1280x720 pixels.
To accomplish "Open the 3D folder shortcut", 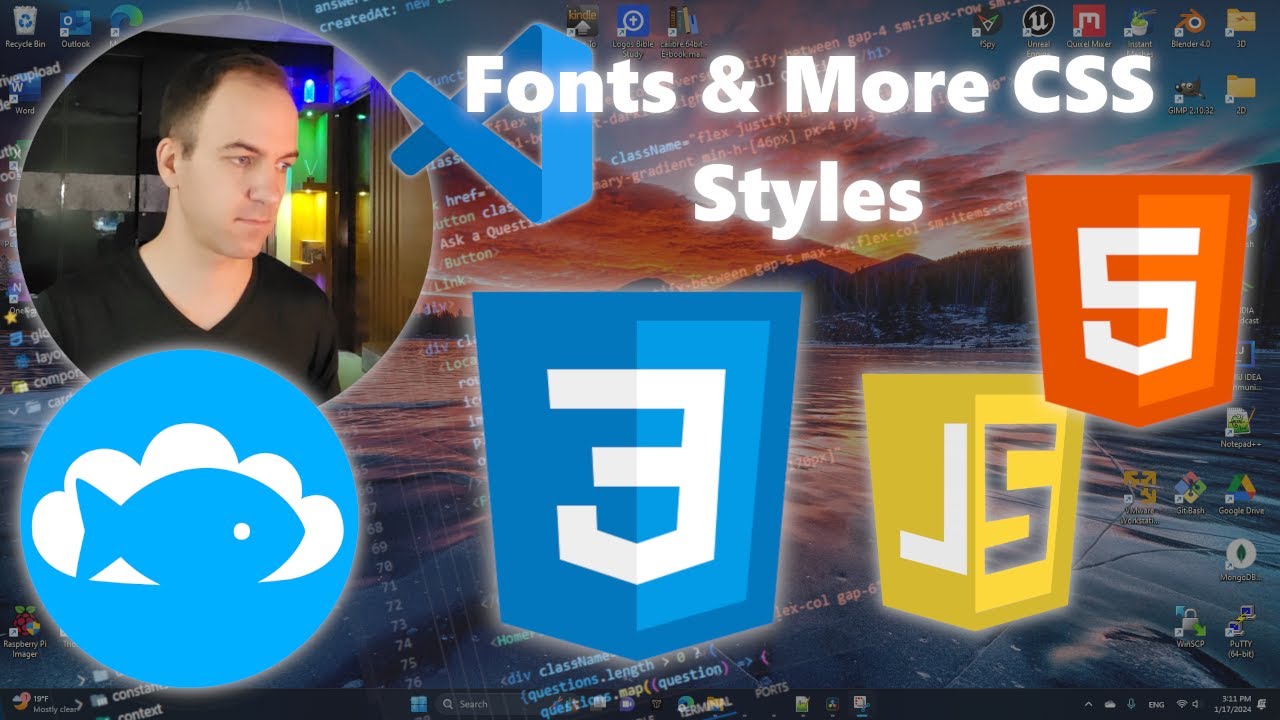I will pyautogui.click(x=1241, y=28).
